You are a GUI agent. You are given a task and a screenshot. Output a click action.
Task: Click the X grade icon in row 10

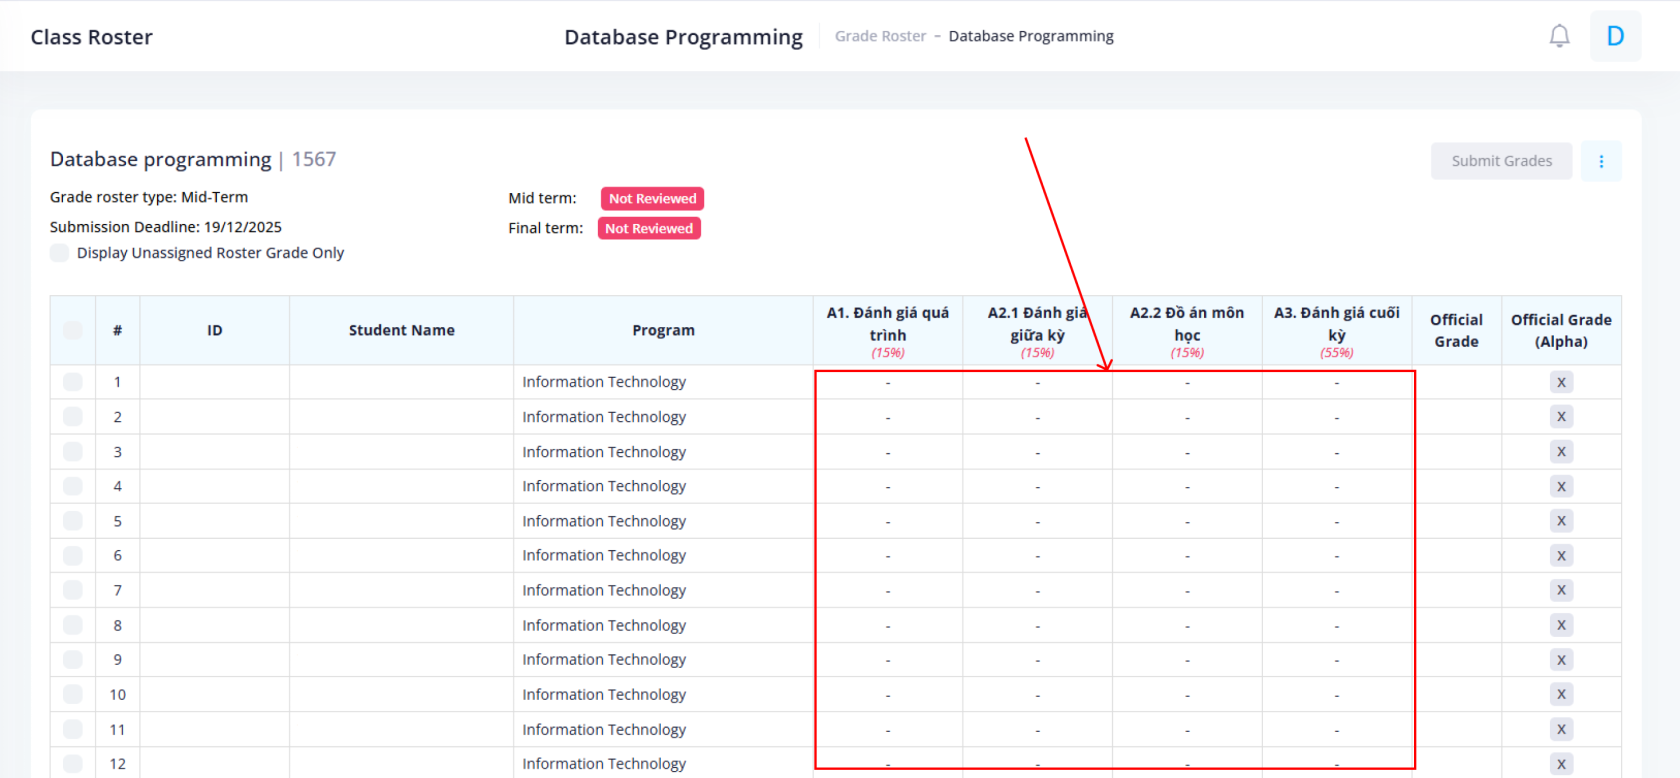(x=1560, y=694)
